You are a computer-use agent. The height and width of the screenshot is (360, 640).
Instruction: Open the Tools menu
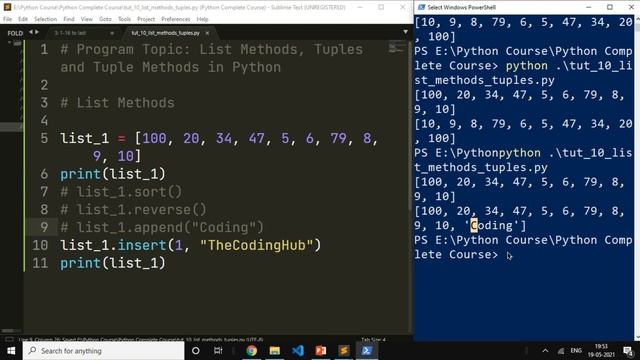tap(124, 19)
